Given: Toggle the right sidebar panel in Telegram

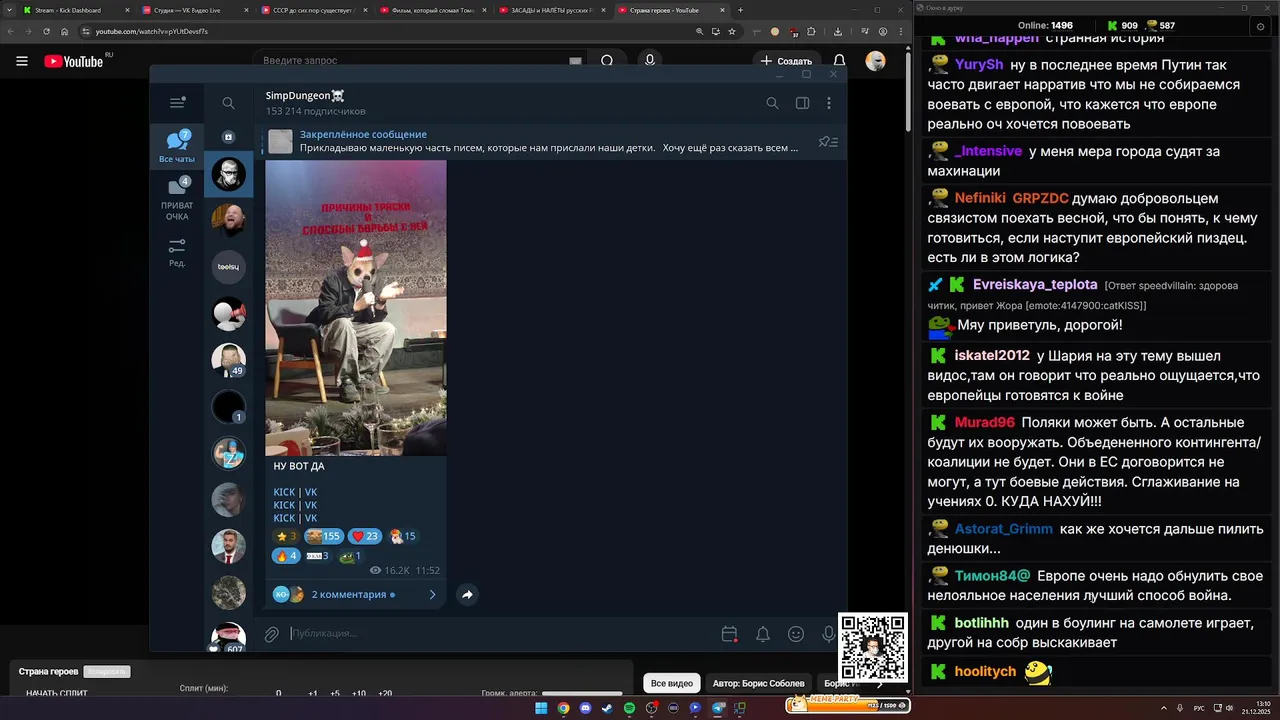Looking at the screenshot, I should [802, 103].
